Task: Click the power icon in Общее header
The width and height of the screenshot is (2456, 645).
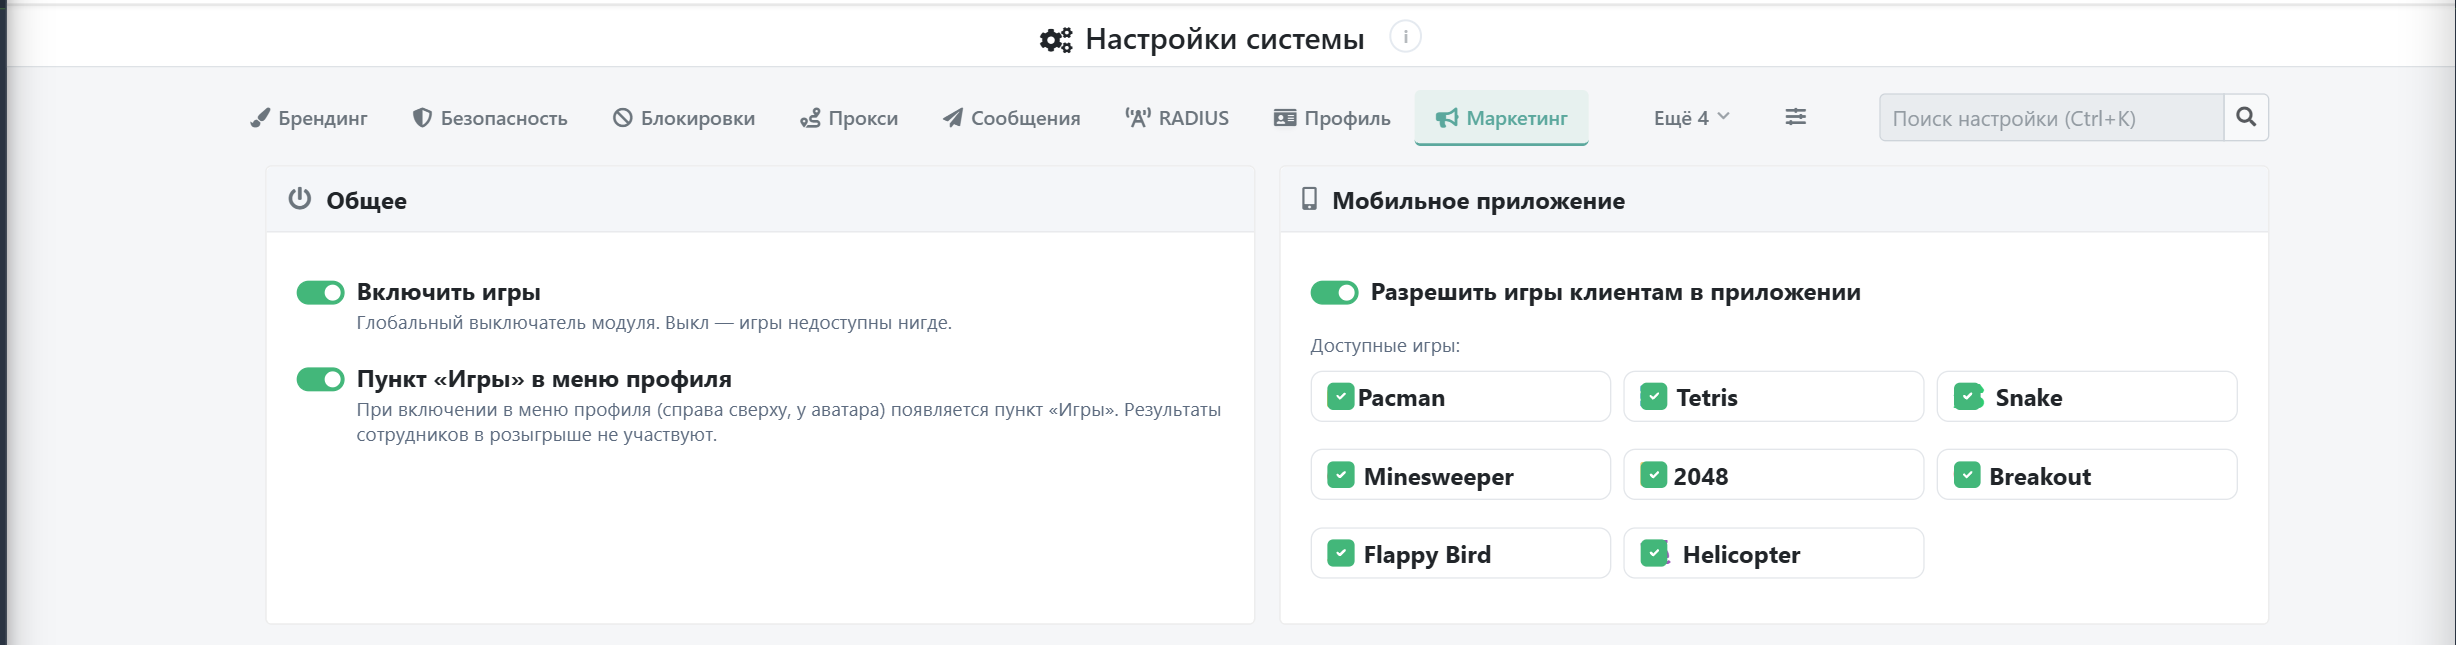Action: click(x=300, y=198)
